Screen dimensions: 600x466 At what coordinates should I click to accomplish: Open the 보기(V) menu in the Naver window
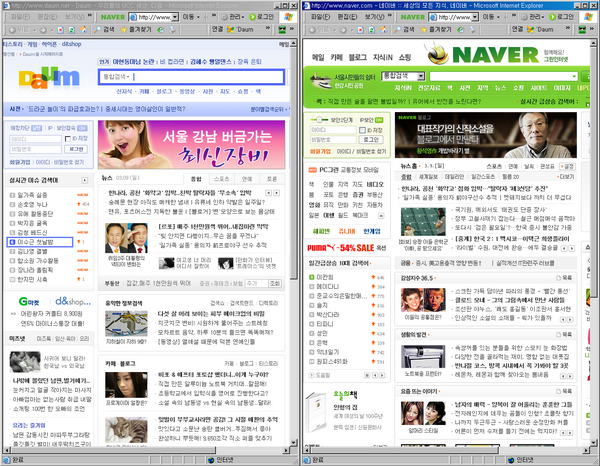pyautogui.click(x=375, y=17)
